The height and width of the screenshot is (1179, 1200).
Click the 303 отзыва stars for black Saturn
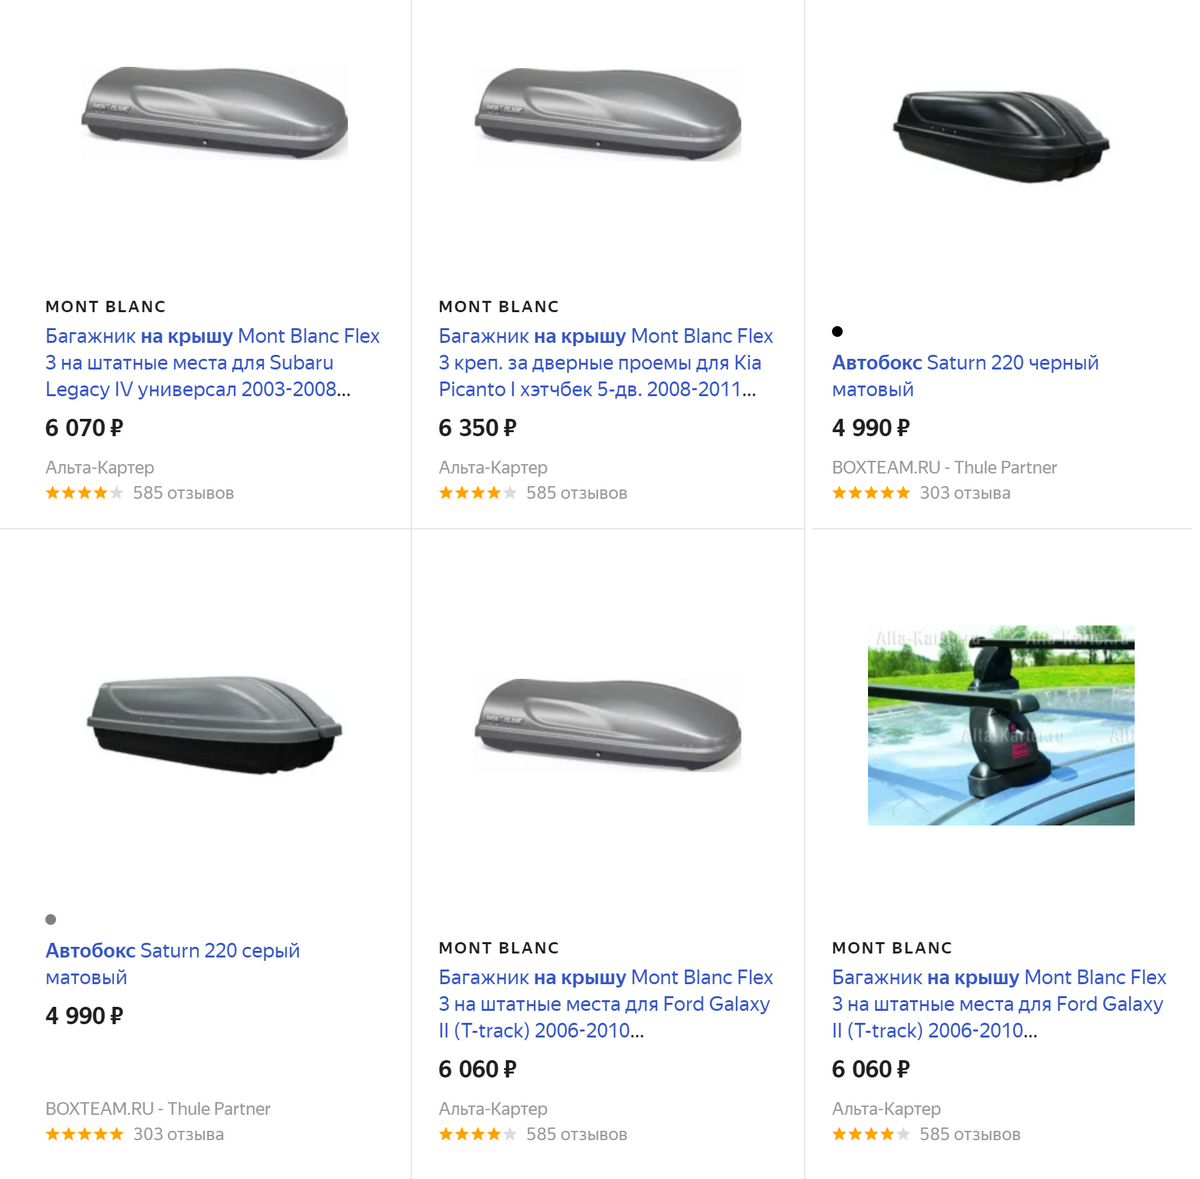(x=921, y=493)
